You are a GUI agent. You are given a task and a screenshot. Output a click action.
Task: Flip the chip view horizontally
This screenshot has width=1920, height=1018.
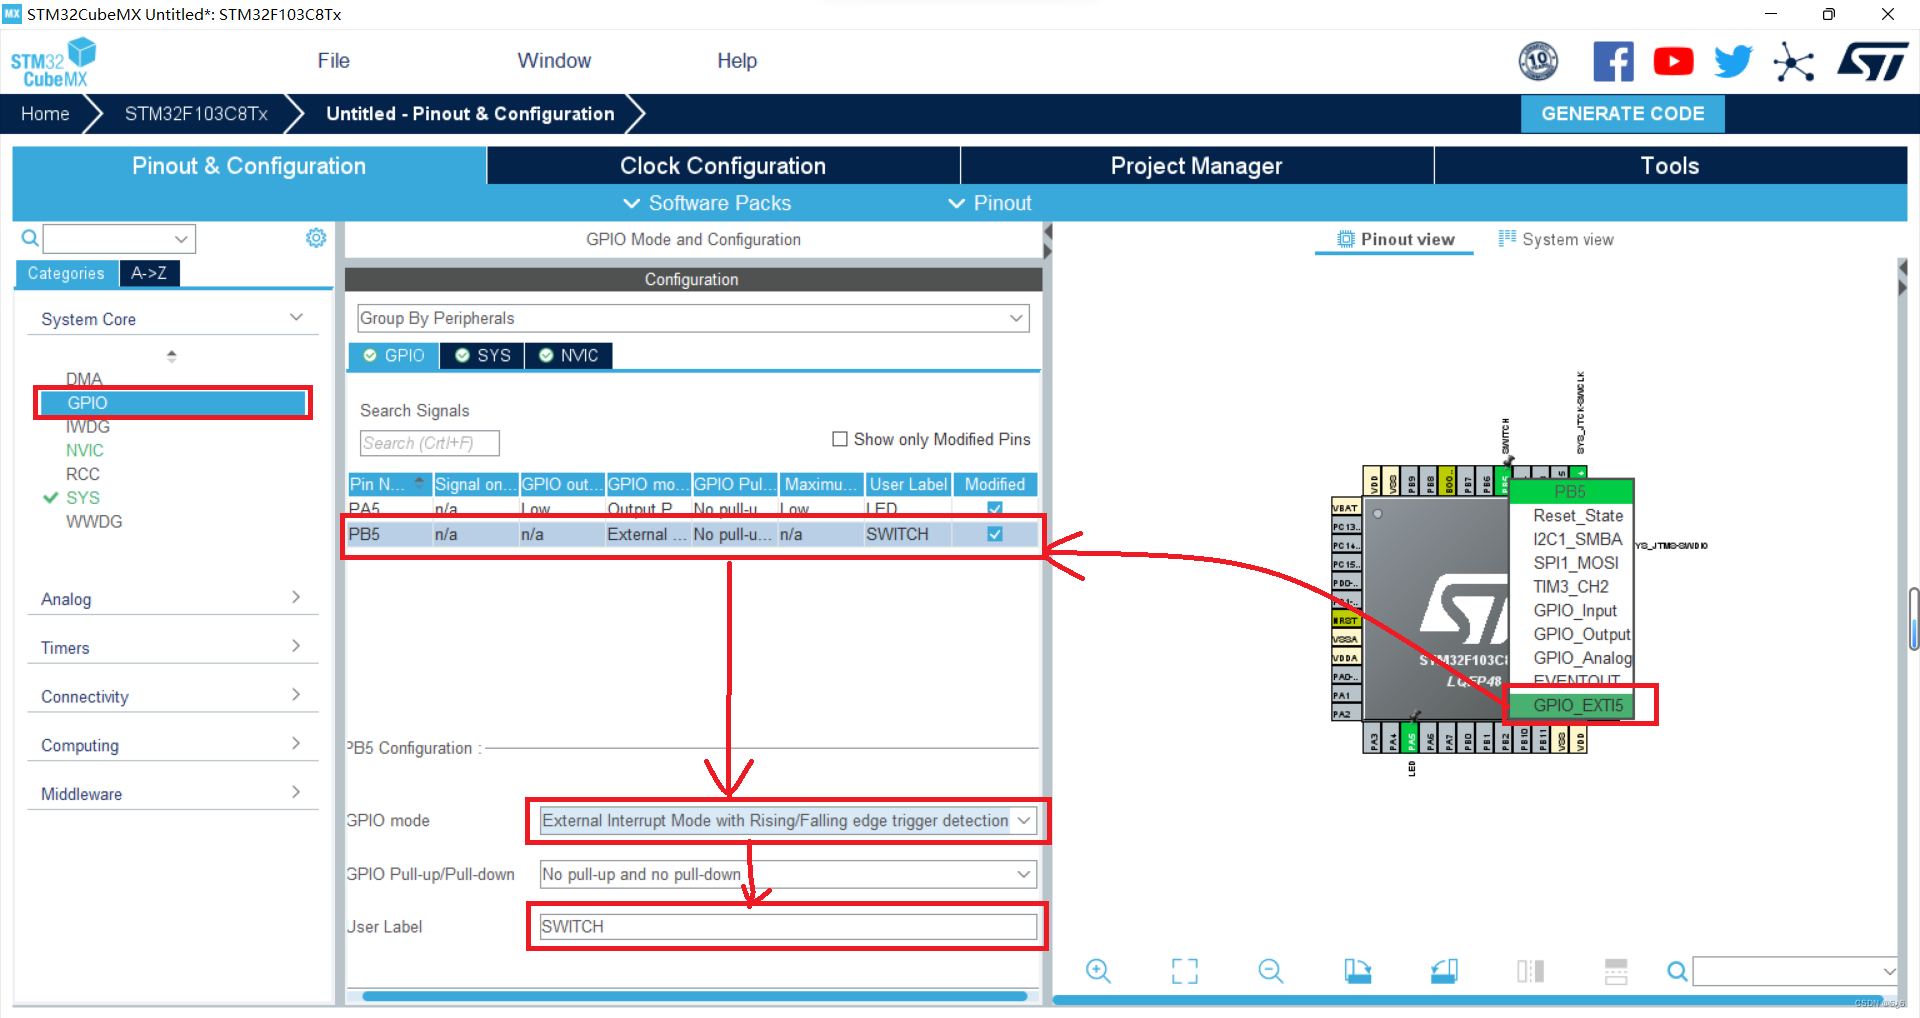(x=1530, y=971)
